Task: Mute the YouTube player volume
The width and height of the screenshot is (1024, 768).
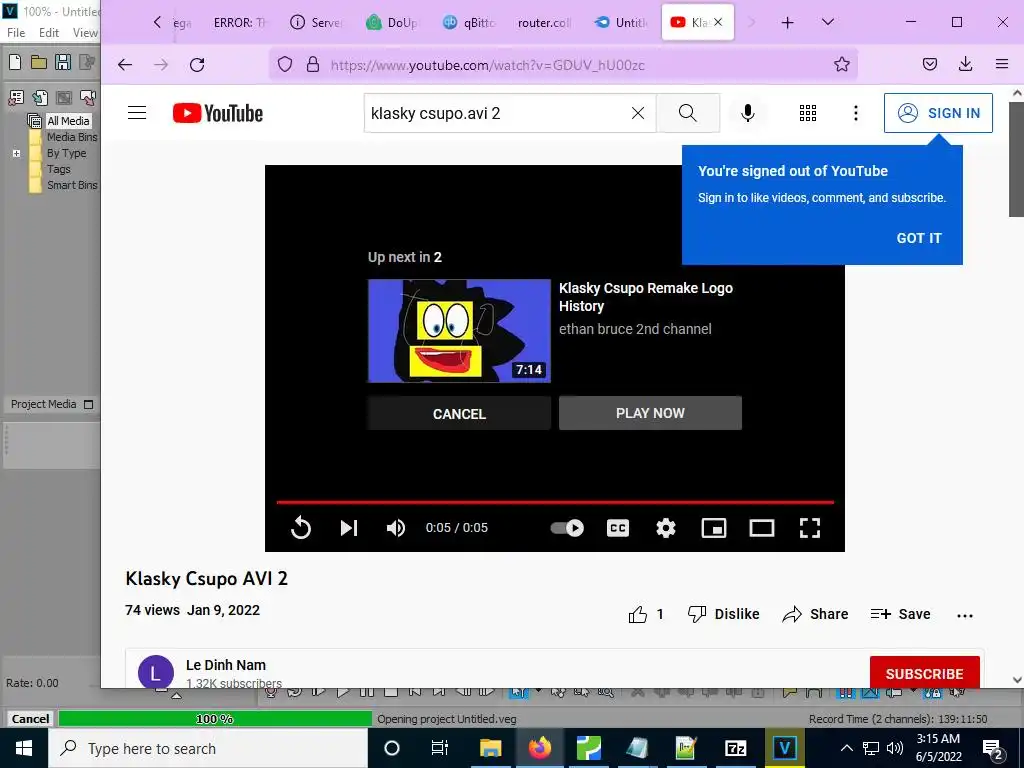Action: click(396, 528)
